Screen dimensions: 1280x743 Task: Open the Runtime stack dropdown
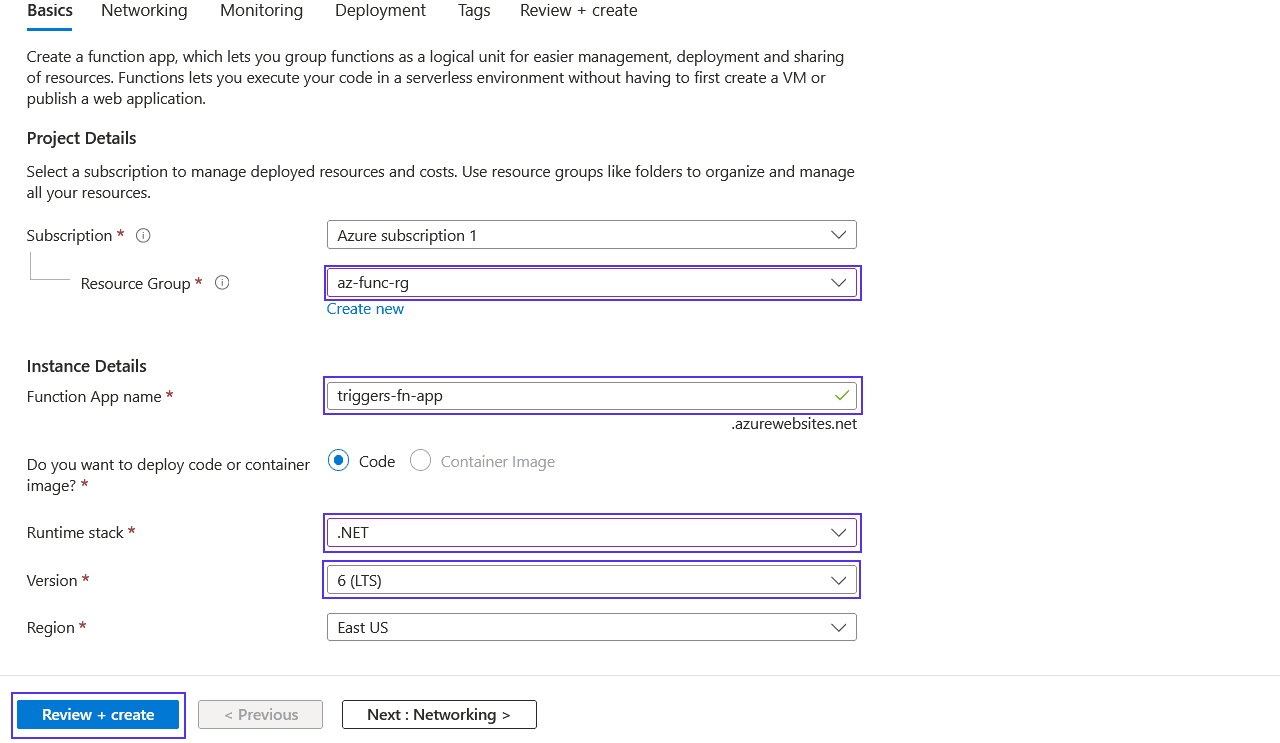click(x=839, y=532)
